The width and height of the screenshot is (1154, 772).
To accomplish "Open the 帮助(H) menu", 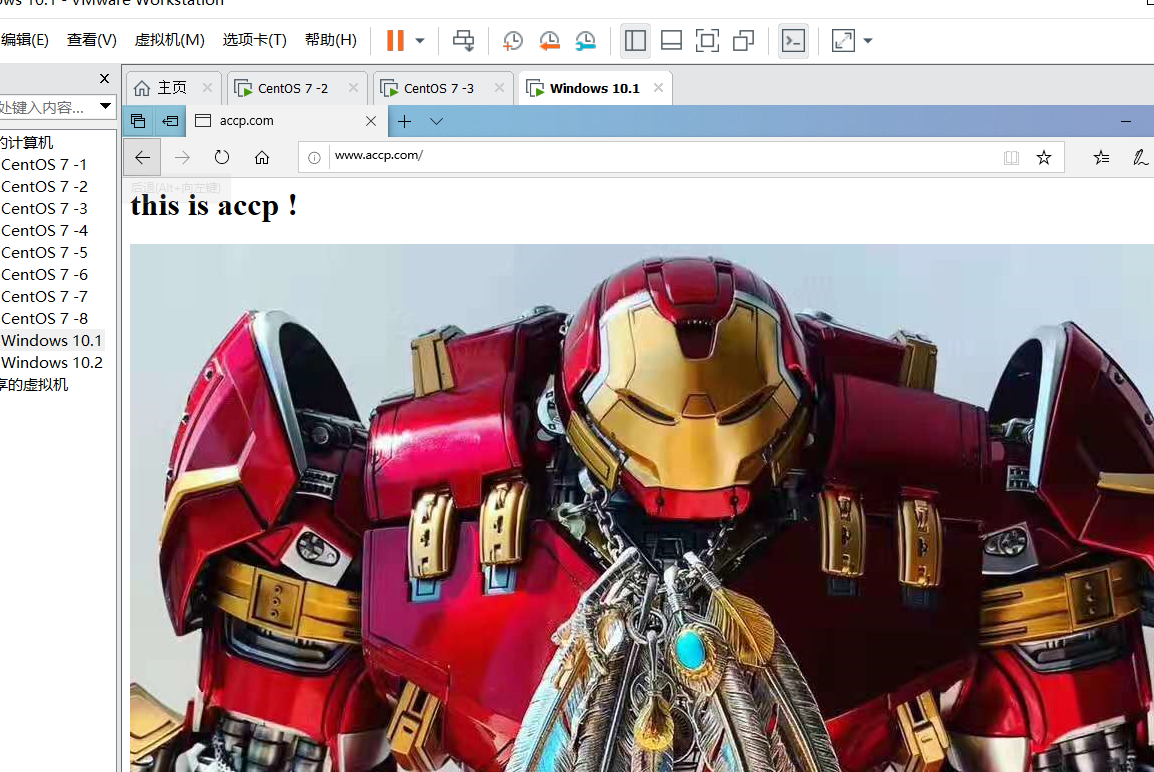I will coord(330,40).
